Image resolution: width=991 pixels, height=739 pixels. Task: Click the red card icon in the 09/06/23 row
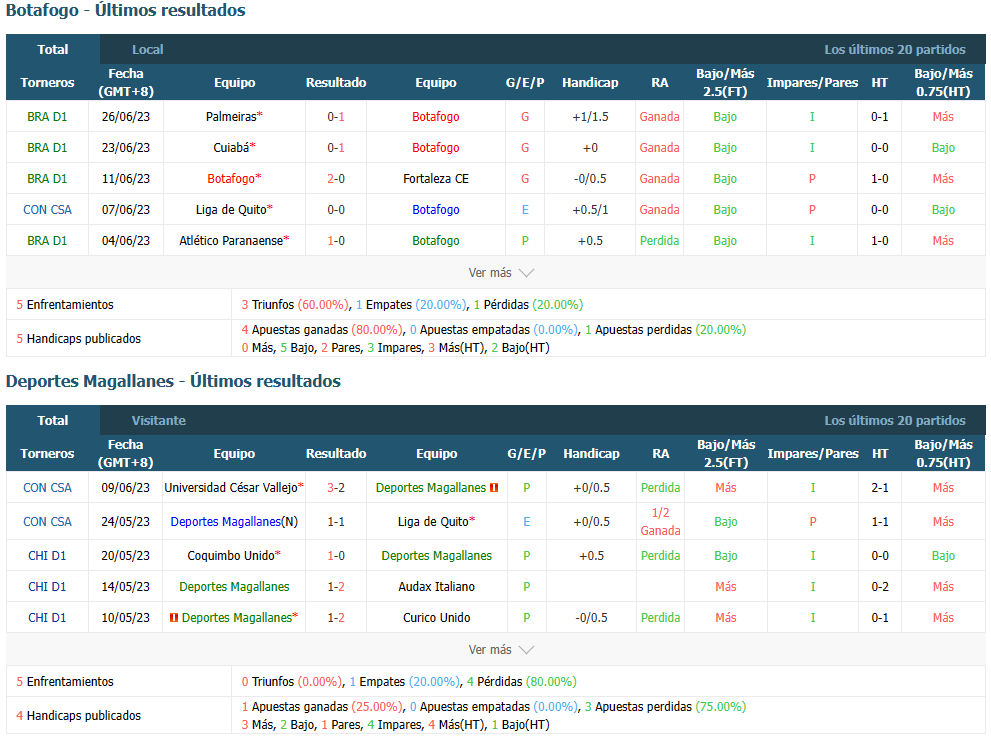click(x=494, y=487)
